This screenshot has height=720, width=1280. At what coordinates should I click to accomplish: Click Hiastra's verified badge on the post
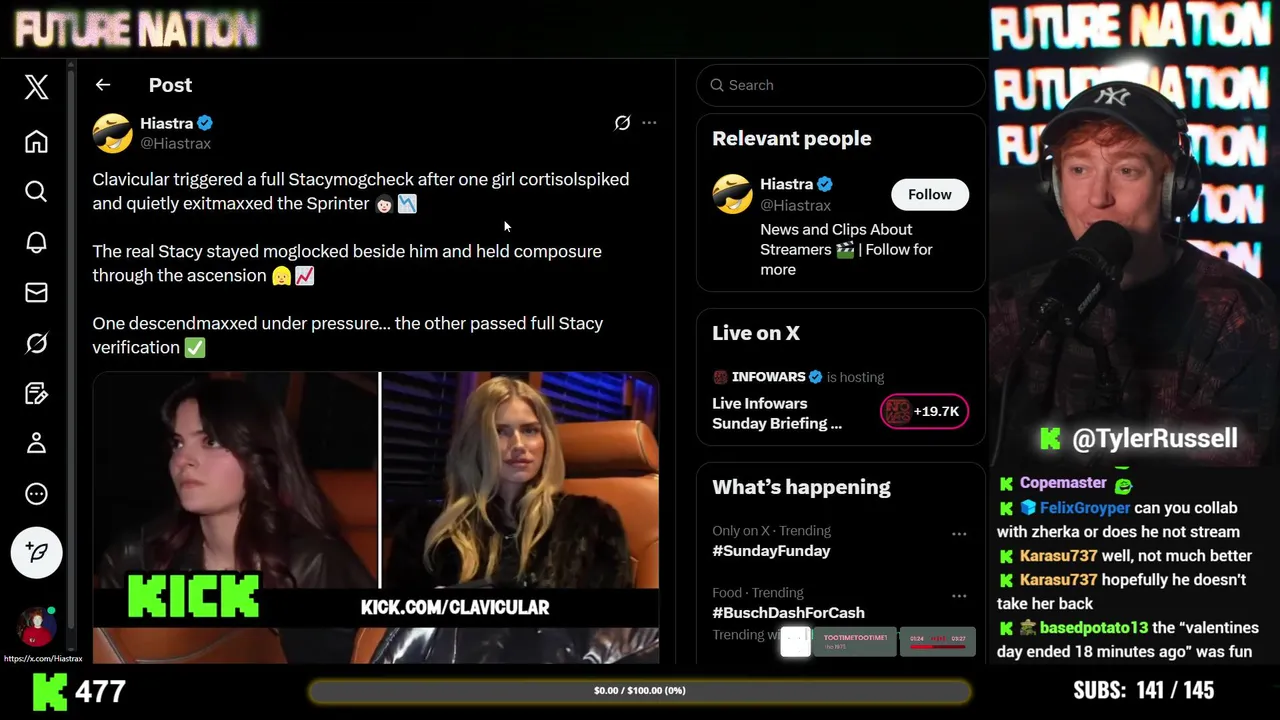tap(205, 123)
